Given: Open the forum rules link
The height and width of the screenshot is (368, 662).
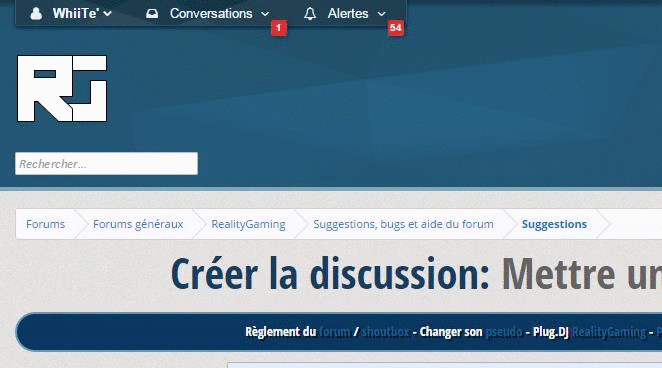Looking at the screenshot, I should tap(334, 332).
